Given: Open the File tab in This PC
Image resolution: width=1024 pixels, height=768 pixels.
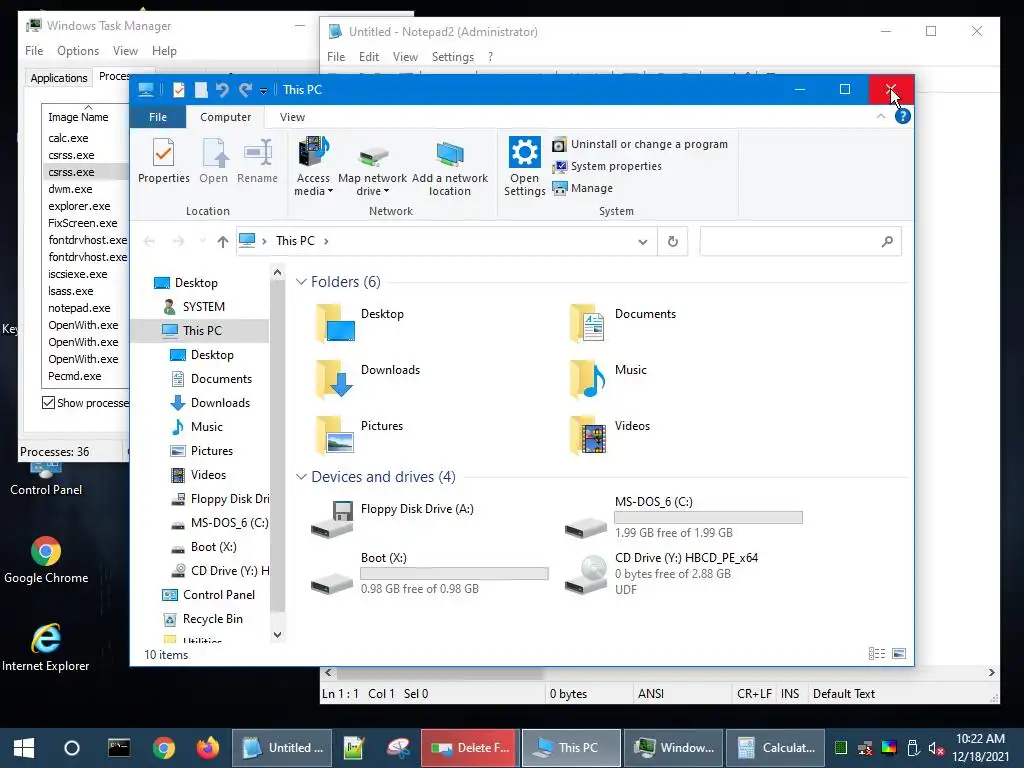Looking at the screenshot, I should pyautogui.click(x=158, y=117).
